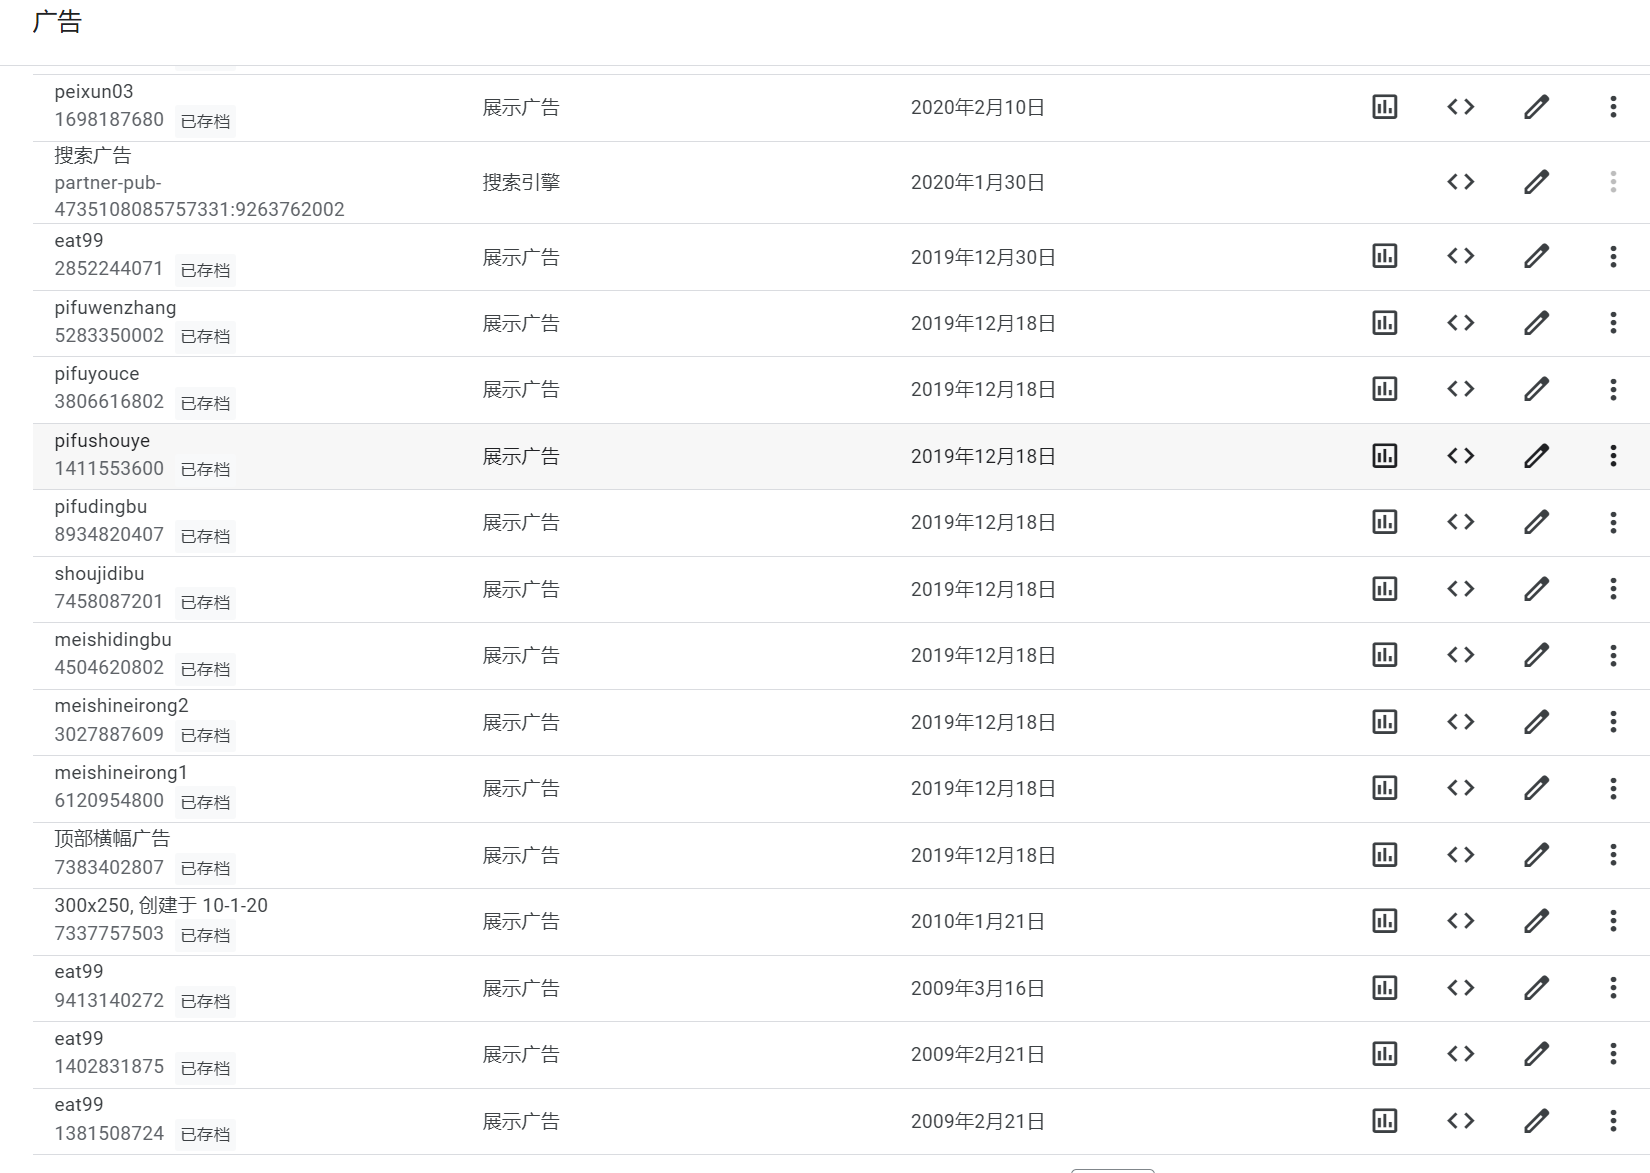1650x1173 pixels.
Task: Open more options for shoujidibu
Action: pyautogui.click(x=1612, y=589)
